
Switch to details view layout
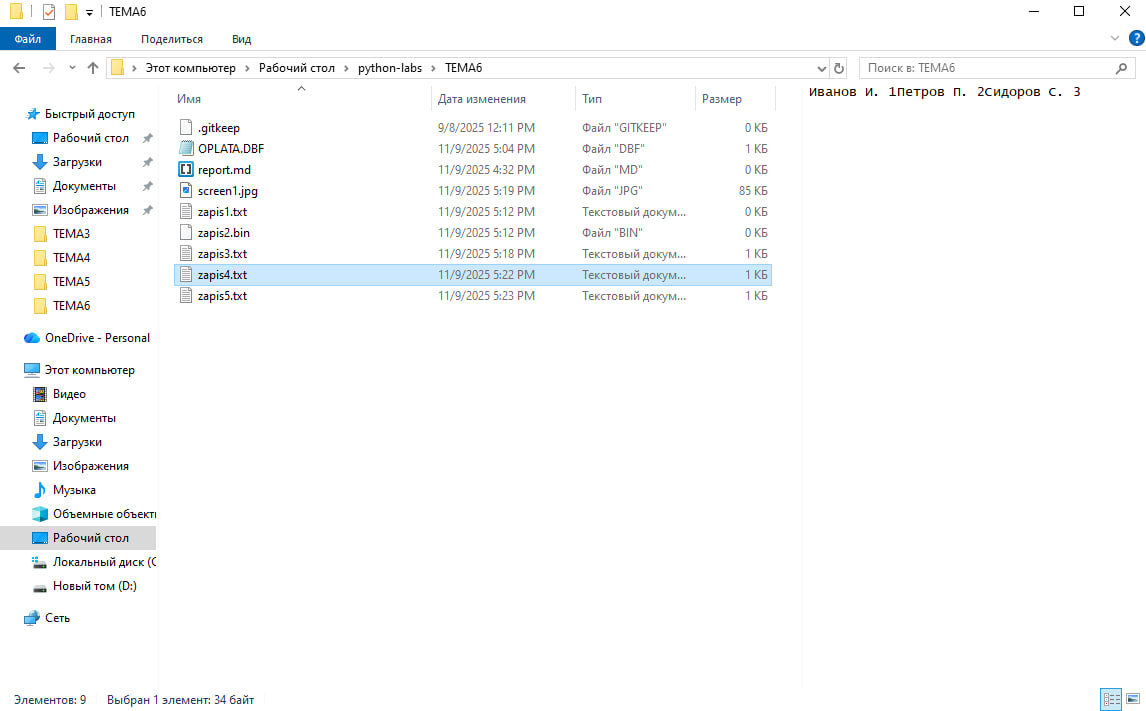pos(1110,699)
